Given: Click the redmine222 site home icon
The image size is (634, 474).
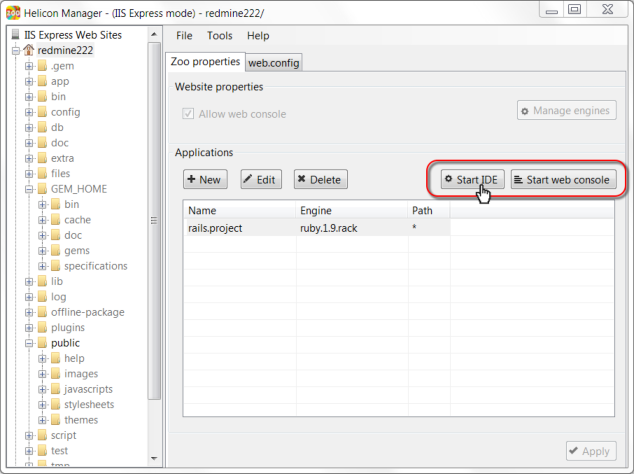Looking at the screenshot, I should click(28, 50).
